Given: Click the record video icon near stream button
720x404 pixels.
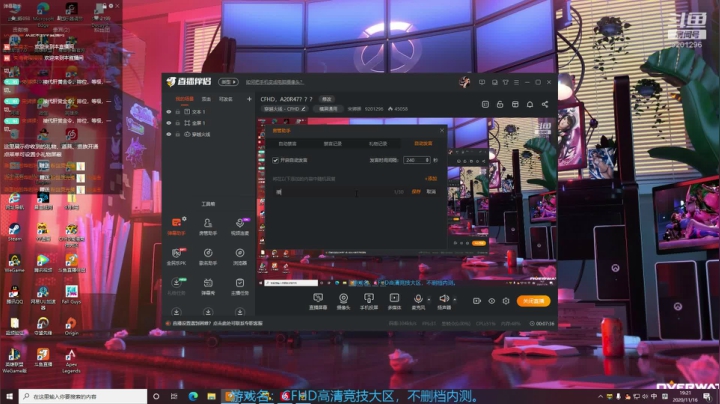Looking at the screenshot, I should [x=477, y=301].
